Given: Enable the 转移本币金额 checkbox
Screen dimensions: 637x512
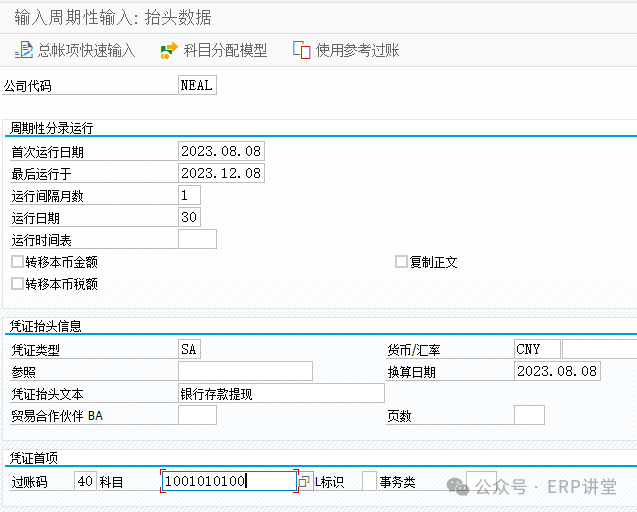Looking at the screenshot, I should 17,262.
